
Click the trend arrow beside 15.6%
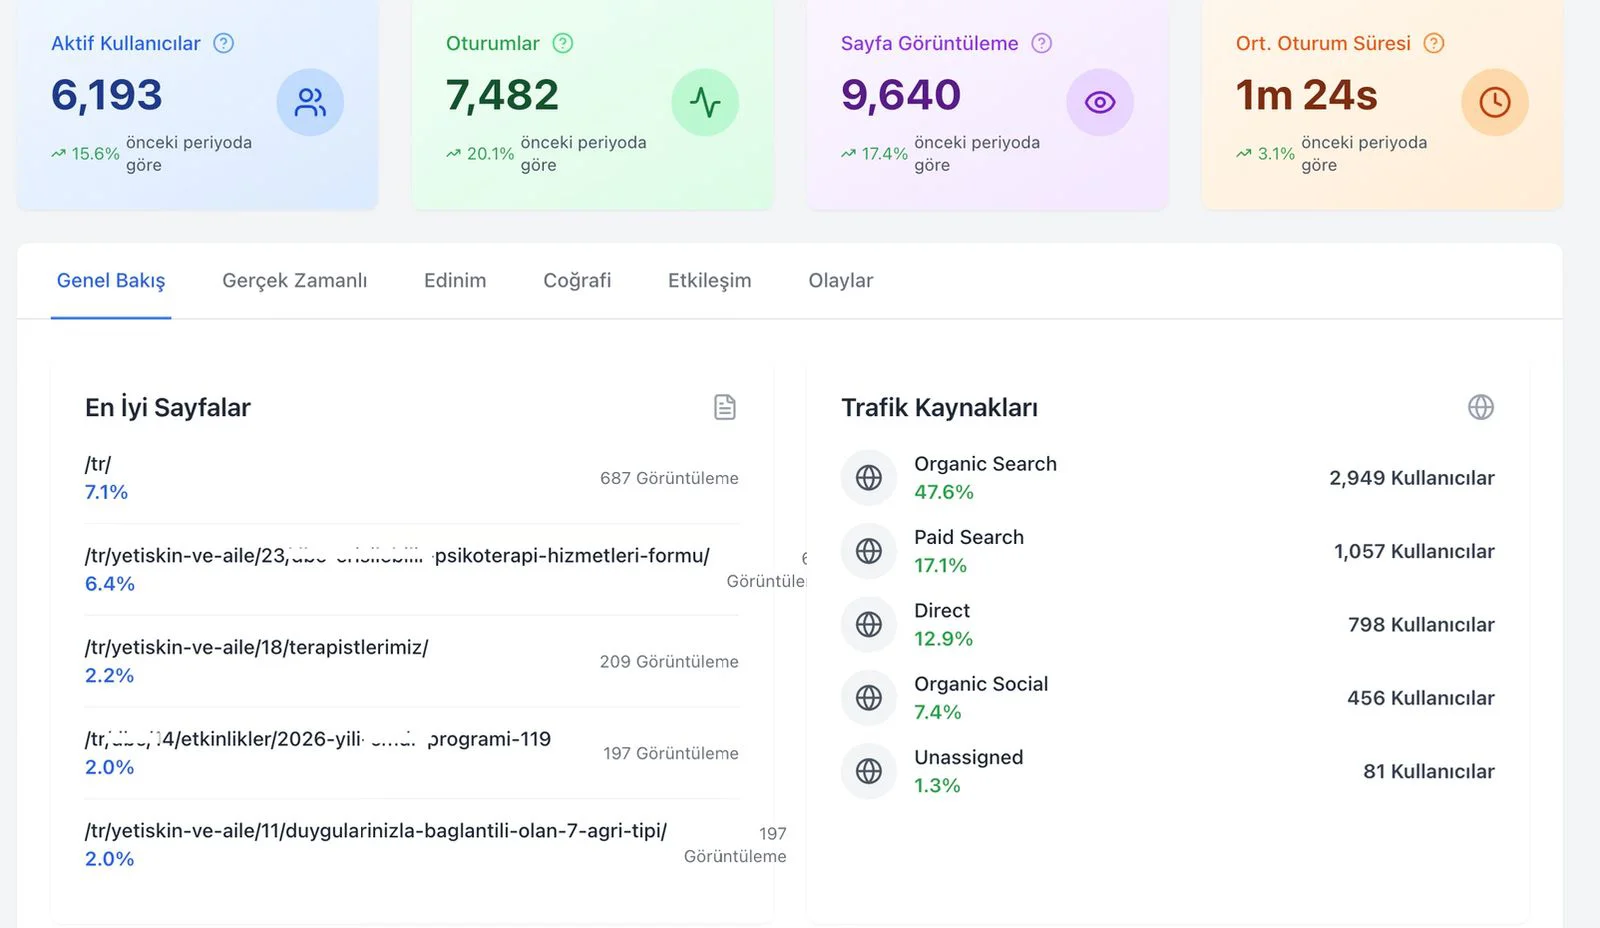point(59,154)
